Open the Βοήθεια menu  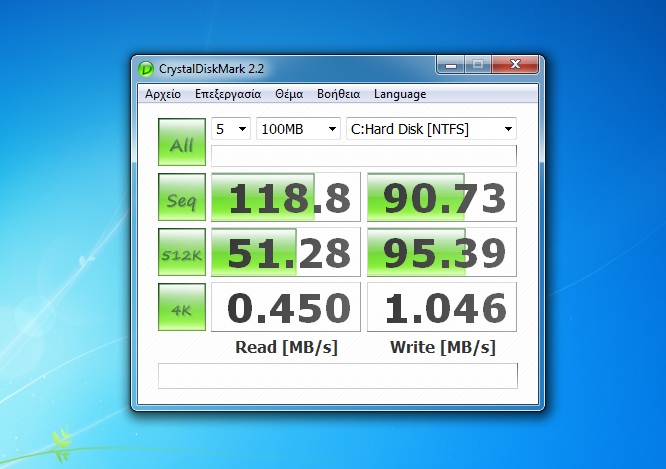339,94
